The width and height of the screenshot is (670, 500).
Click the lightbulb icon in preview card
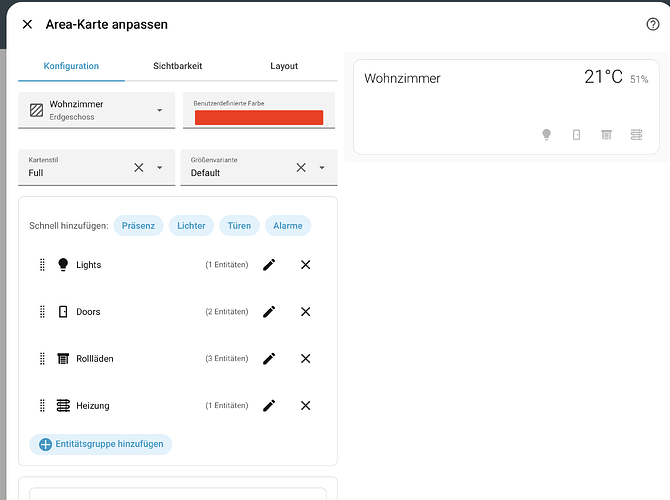pyautogui.click(x=547, y=135)
